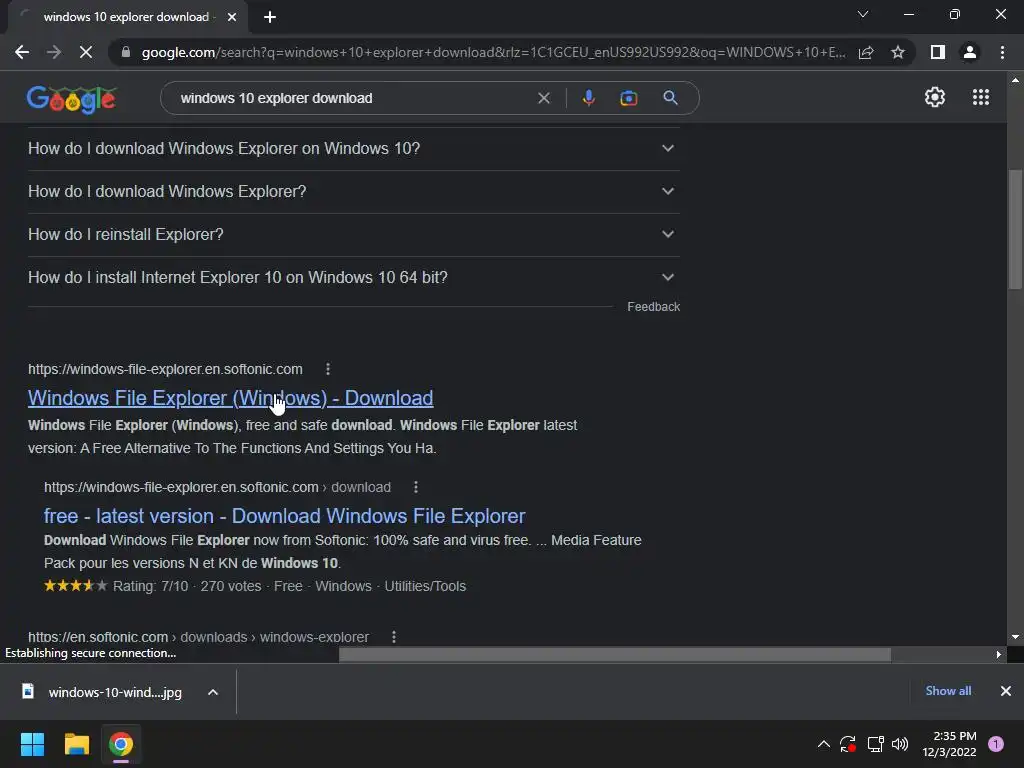Click the forward navigation arrow
The width and height of the screenshot is (1024, 768).
click(54, 52)
